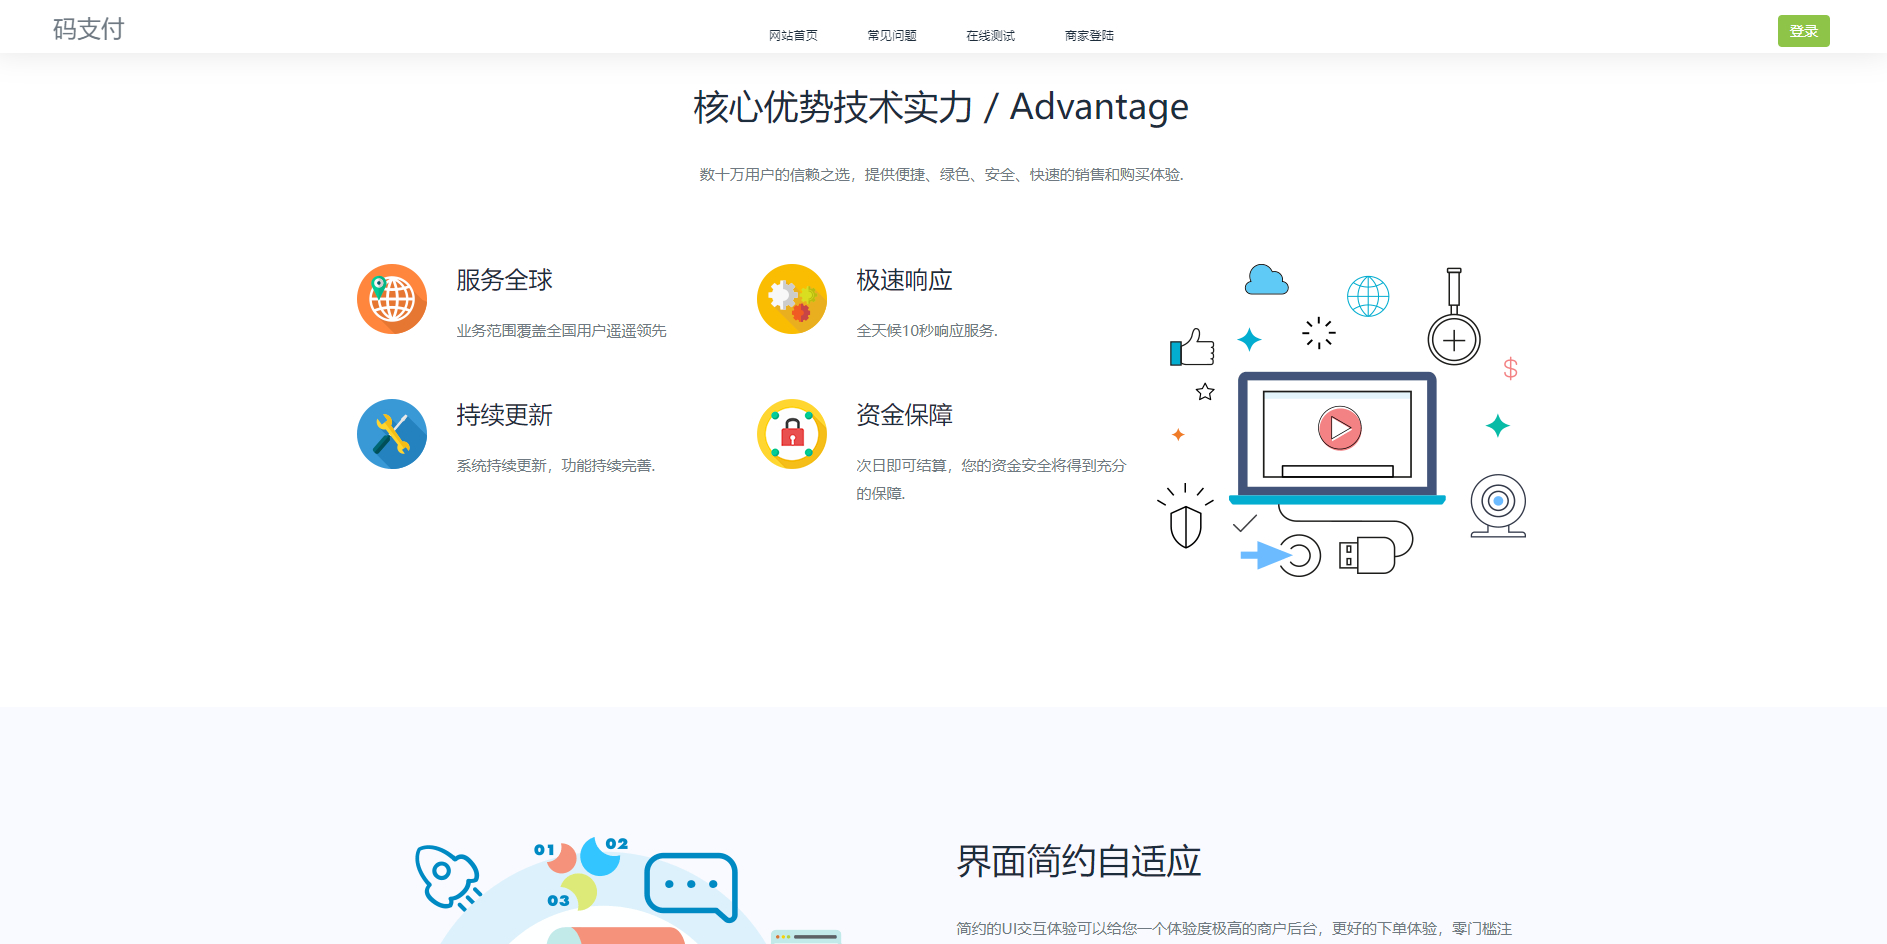Click the green 登录 button
This screenshot has width=1887, height=944.
point(1803,31)
